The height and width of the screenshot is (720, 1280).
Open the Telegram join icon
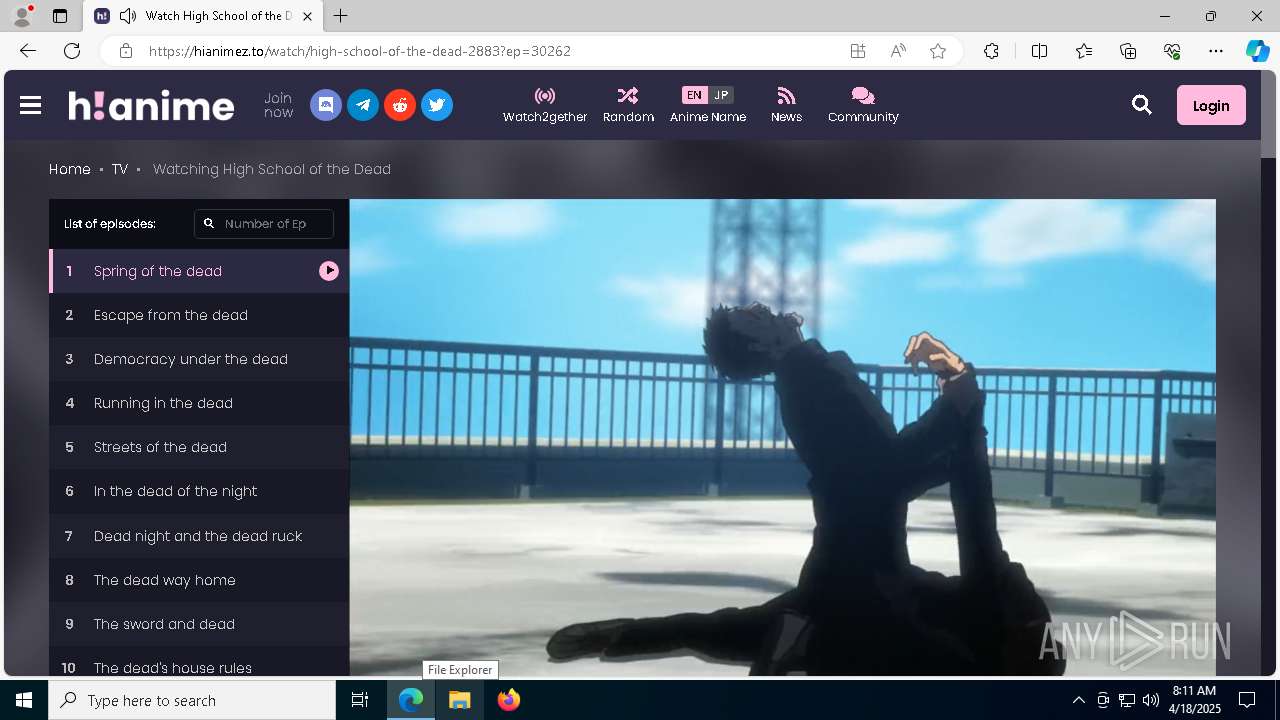(363, 105)
